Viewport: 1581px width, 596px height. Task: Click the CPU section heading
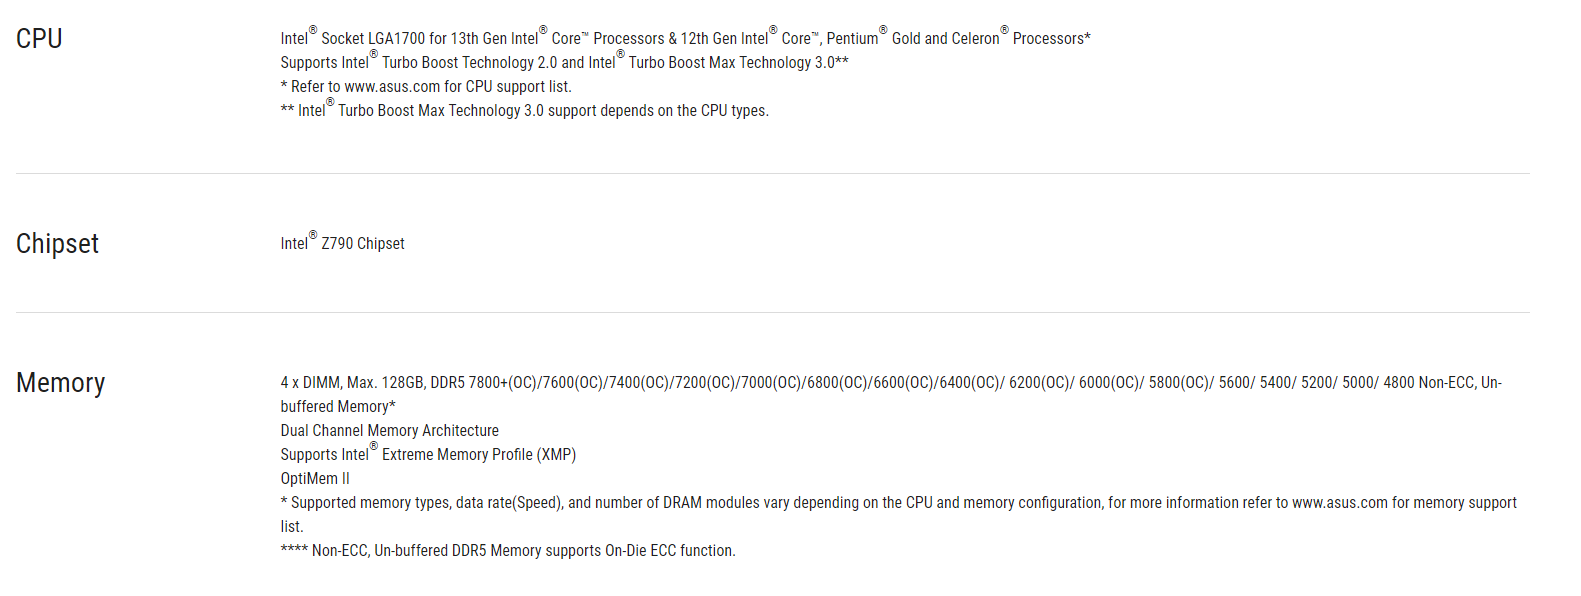(x=39, y=39)
